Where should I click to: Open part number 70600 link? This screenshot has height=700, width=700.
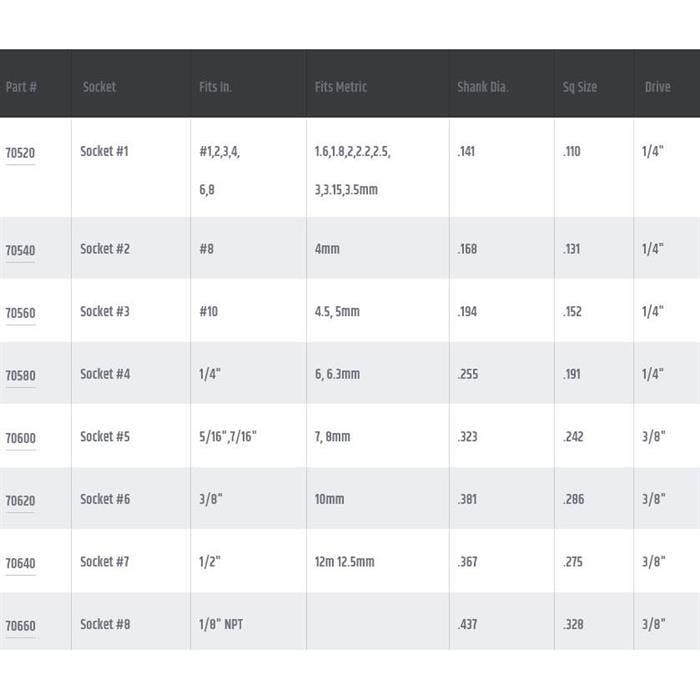coord(20,439)
